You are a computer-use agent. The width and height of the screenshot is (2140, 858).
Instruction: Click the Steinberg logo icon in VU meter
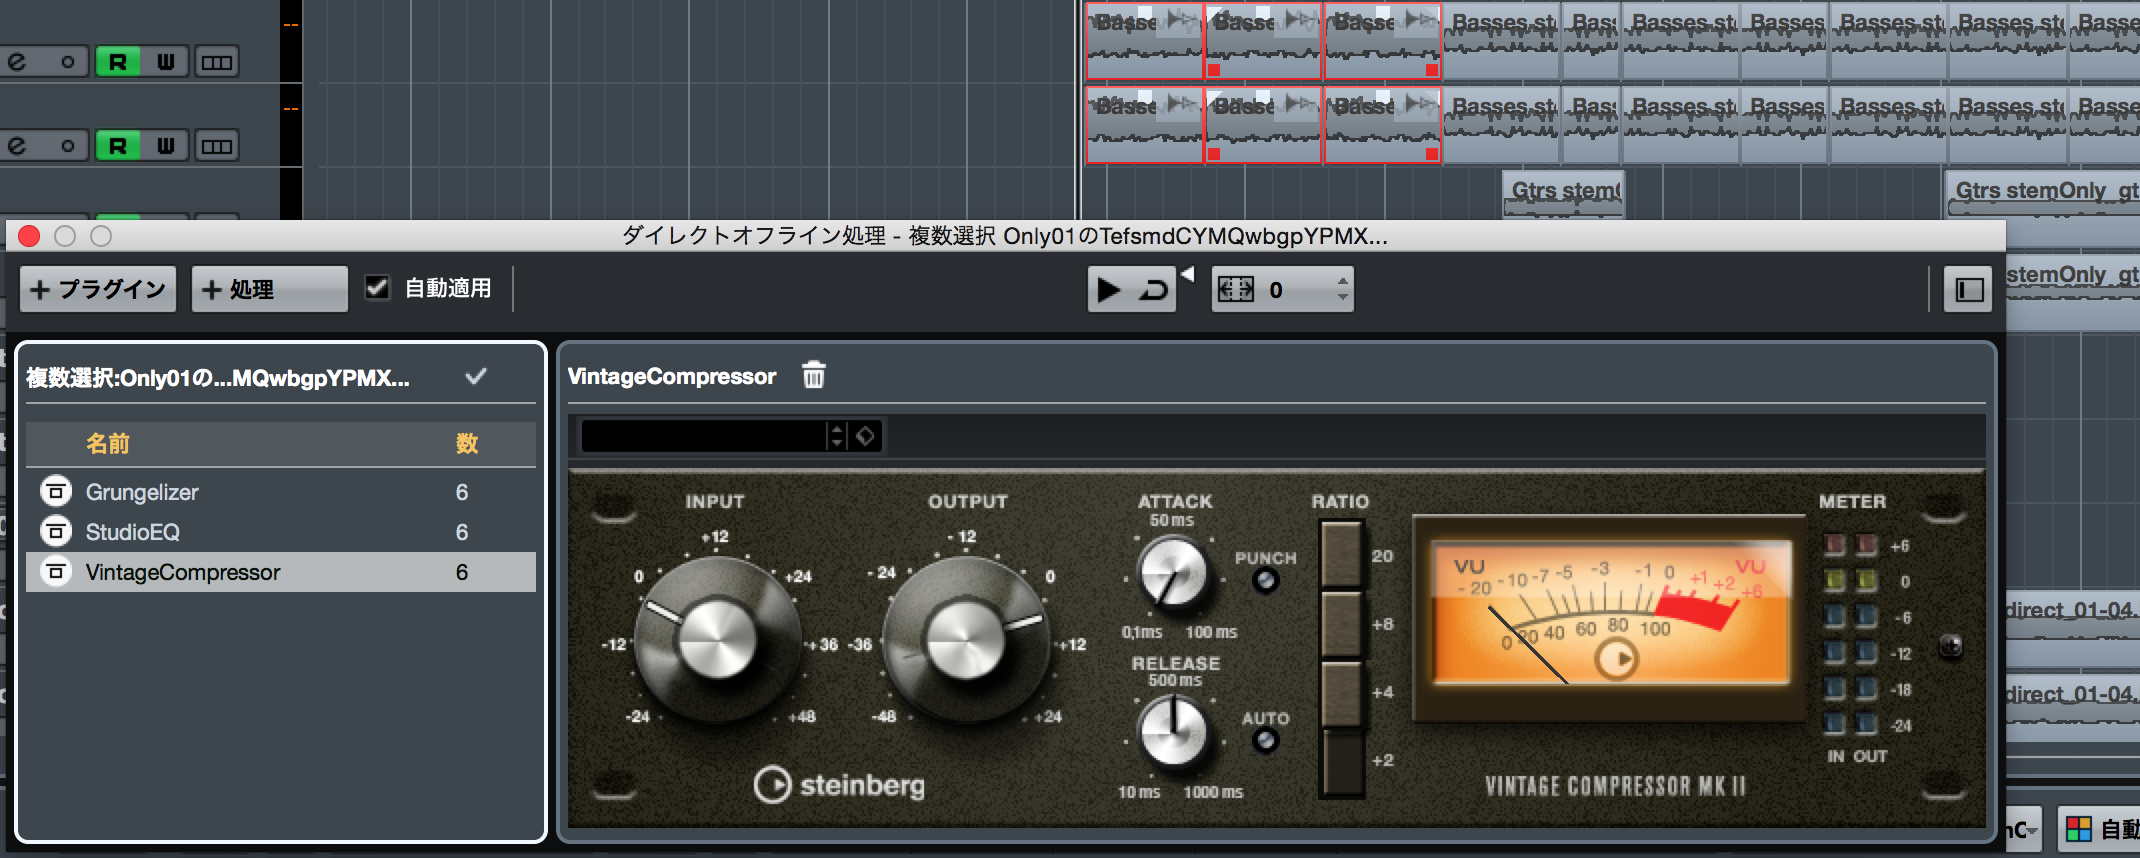[x=1617, y=659]
